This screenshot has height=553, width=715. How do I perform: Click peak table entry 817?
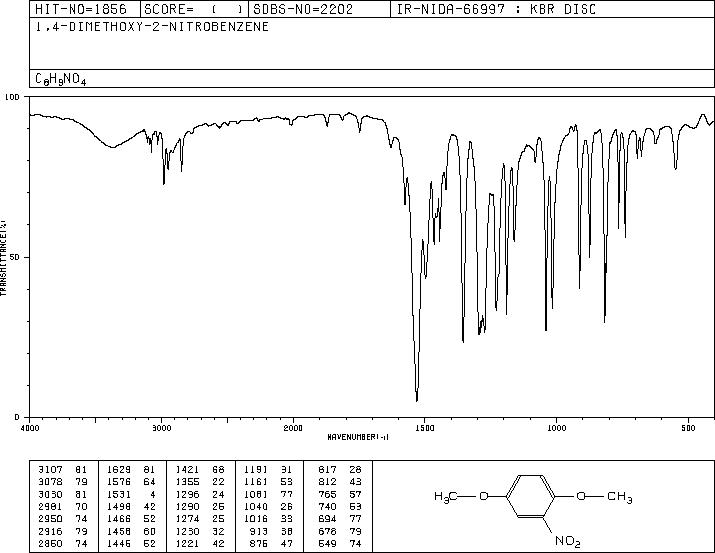click(x=328, y=470)
